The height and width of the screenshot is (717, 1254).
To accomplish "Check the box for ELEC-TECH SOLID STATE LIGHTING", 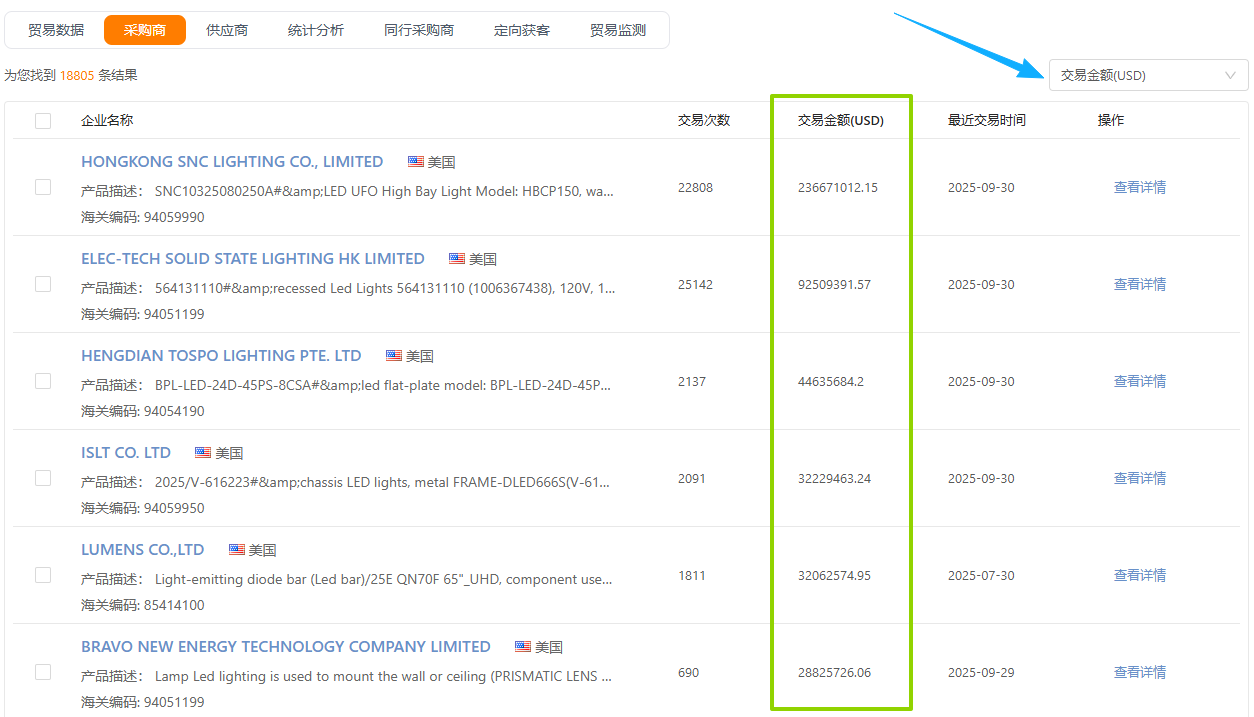I will tap(43, 284).
